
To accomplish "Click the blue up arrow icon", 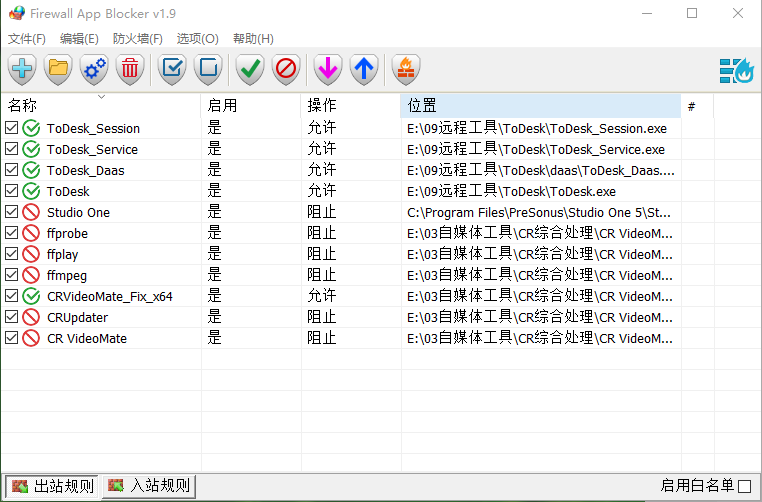I will 364,69.
